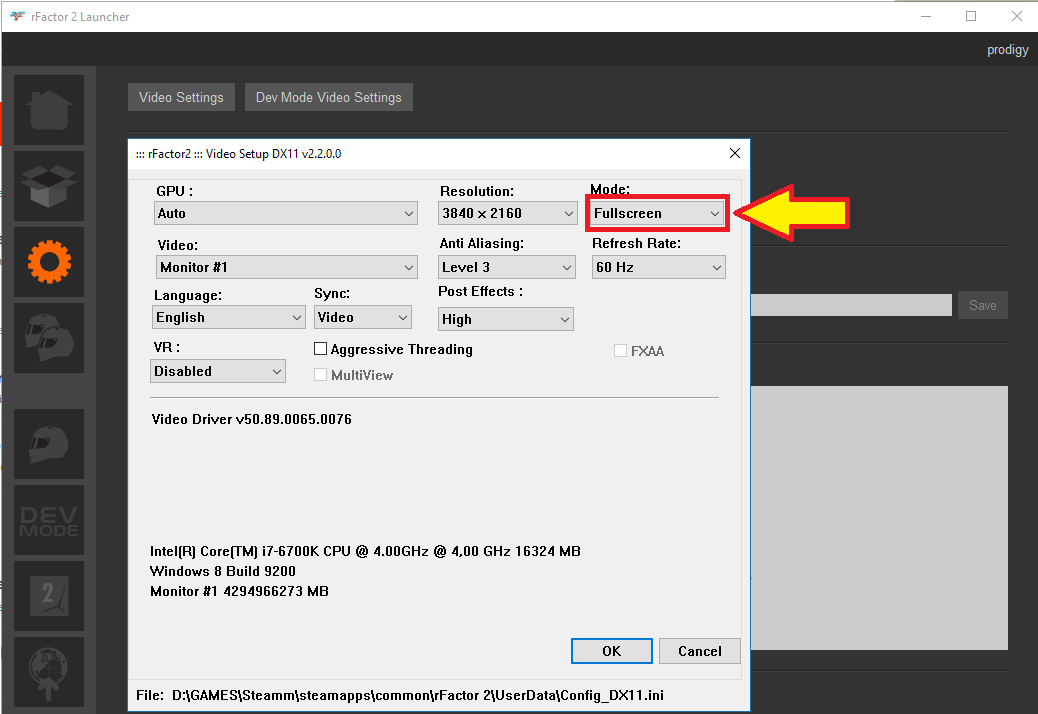The width and height of the screenshot is (1038, 714).
Task: Click the globe upload icon in sidebar
Action: [x=49, y=672]
